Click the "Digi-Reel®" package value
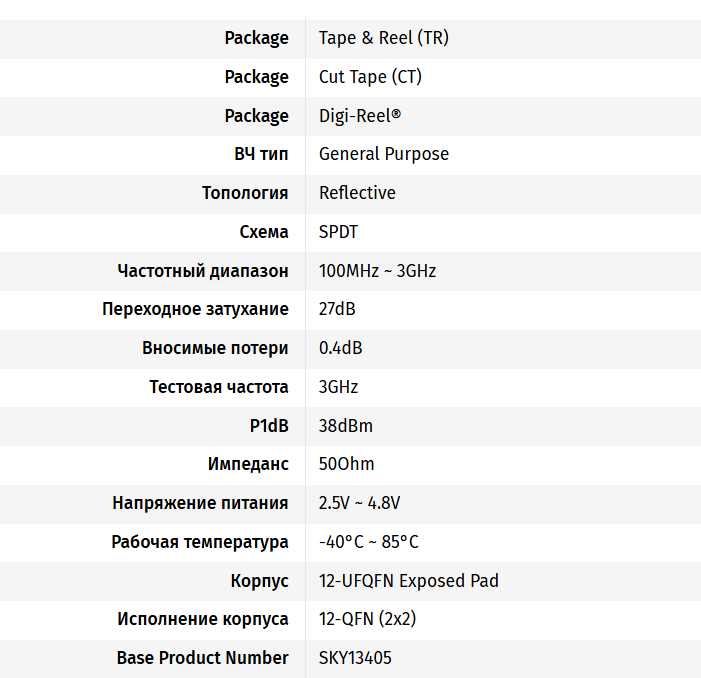701x678 pixels. (359, 116)
